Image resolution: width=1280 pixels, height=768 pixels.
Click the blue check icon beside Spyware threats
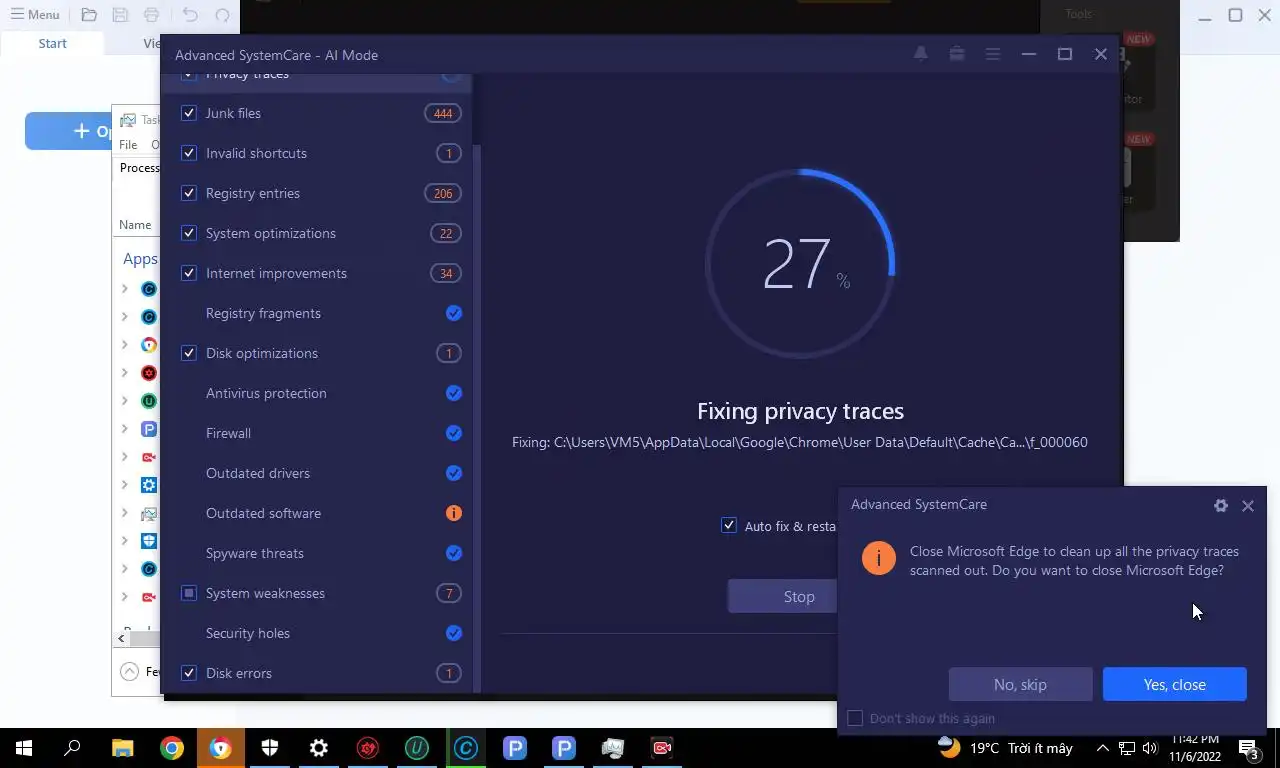[x=454, y=553]
